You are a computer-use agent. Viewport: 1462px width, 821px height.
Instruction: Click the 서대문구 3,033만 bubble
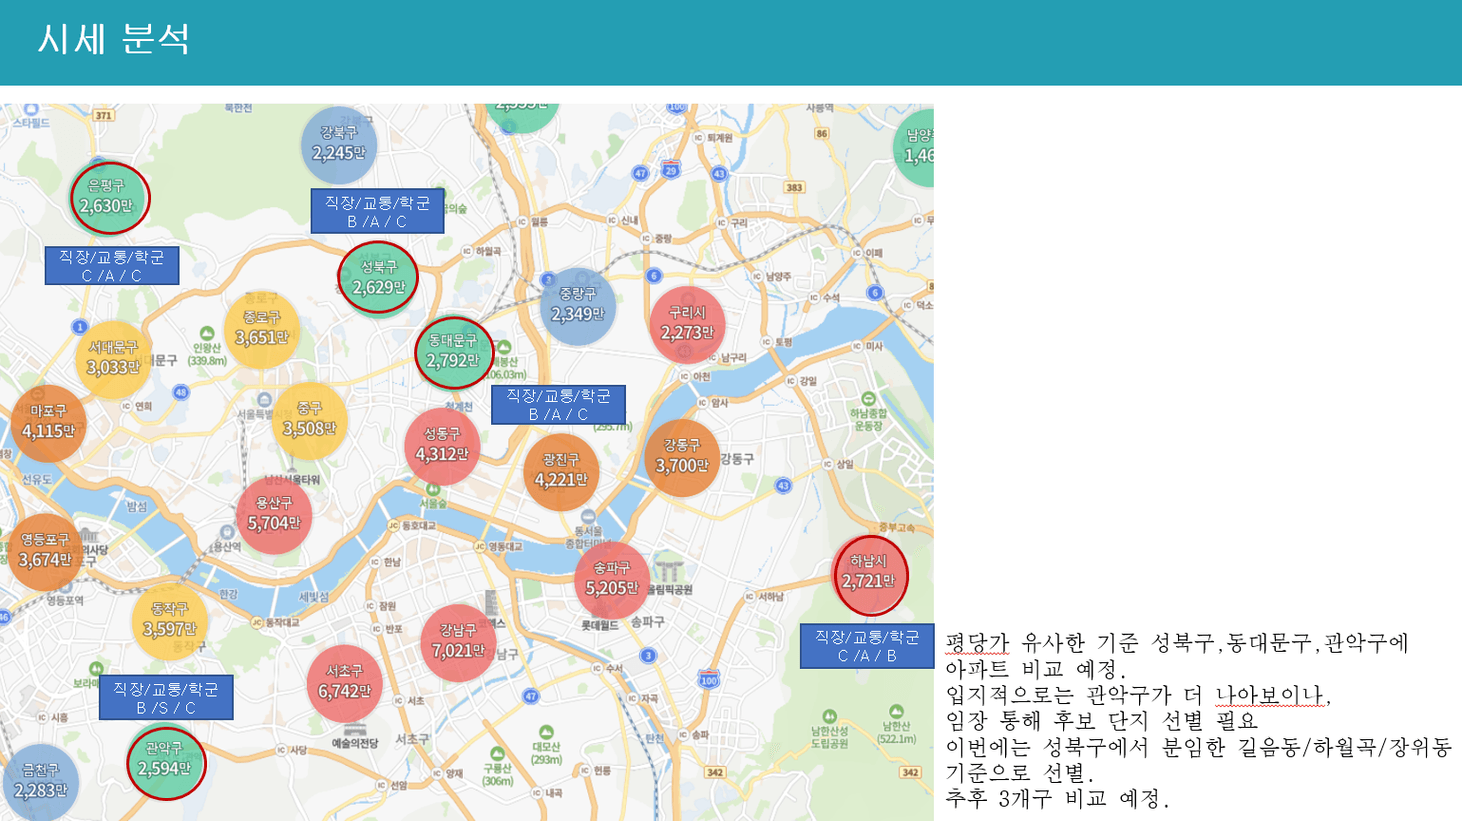[113, 358]
